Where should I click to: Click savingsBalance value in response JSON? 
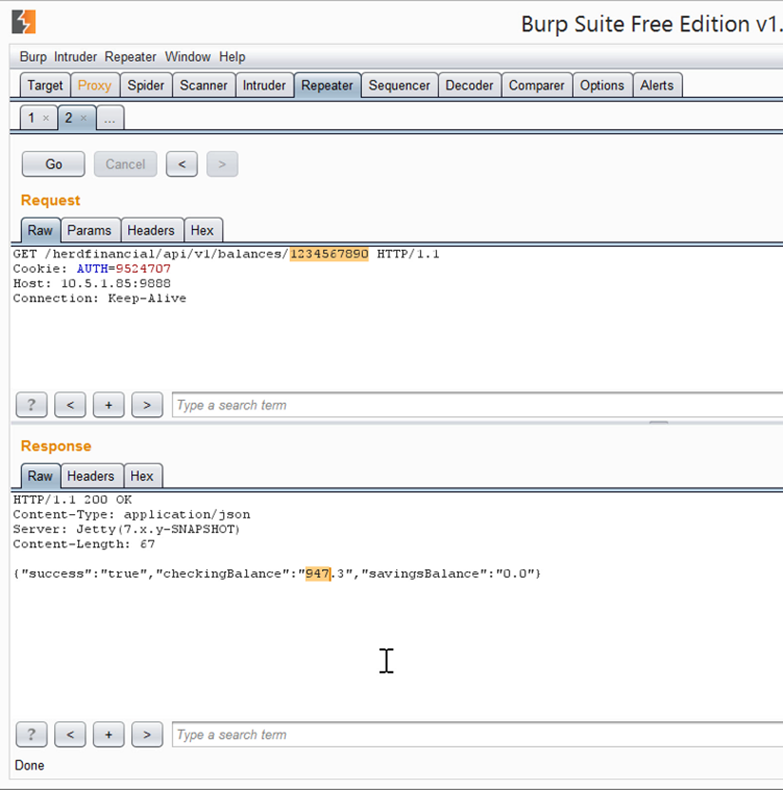pos(515,574)
